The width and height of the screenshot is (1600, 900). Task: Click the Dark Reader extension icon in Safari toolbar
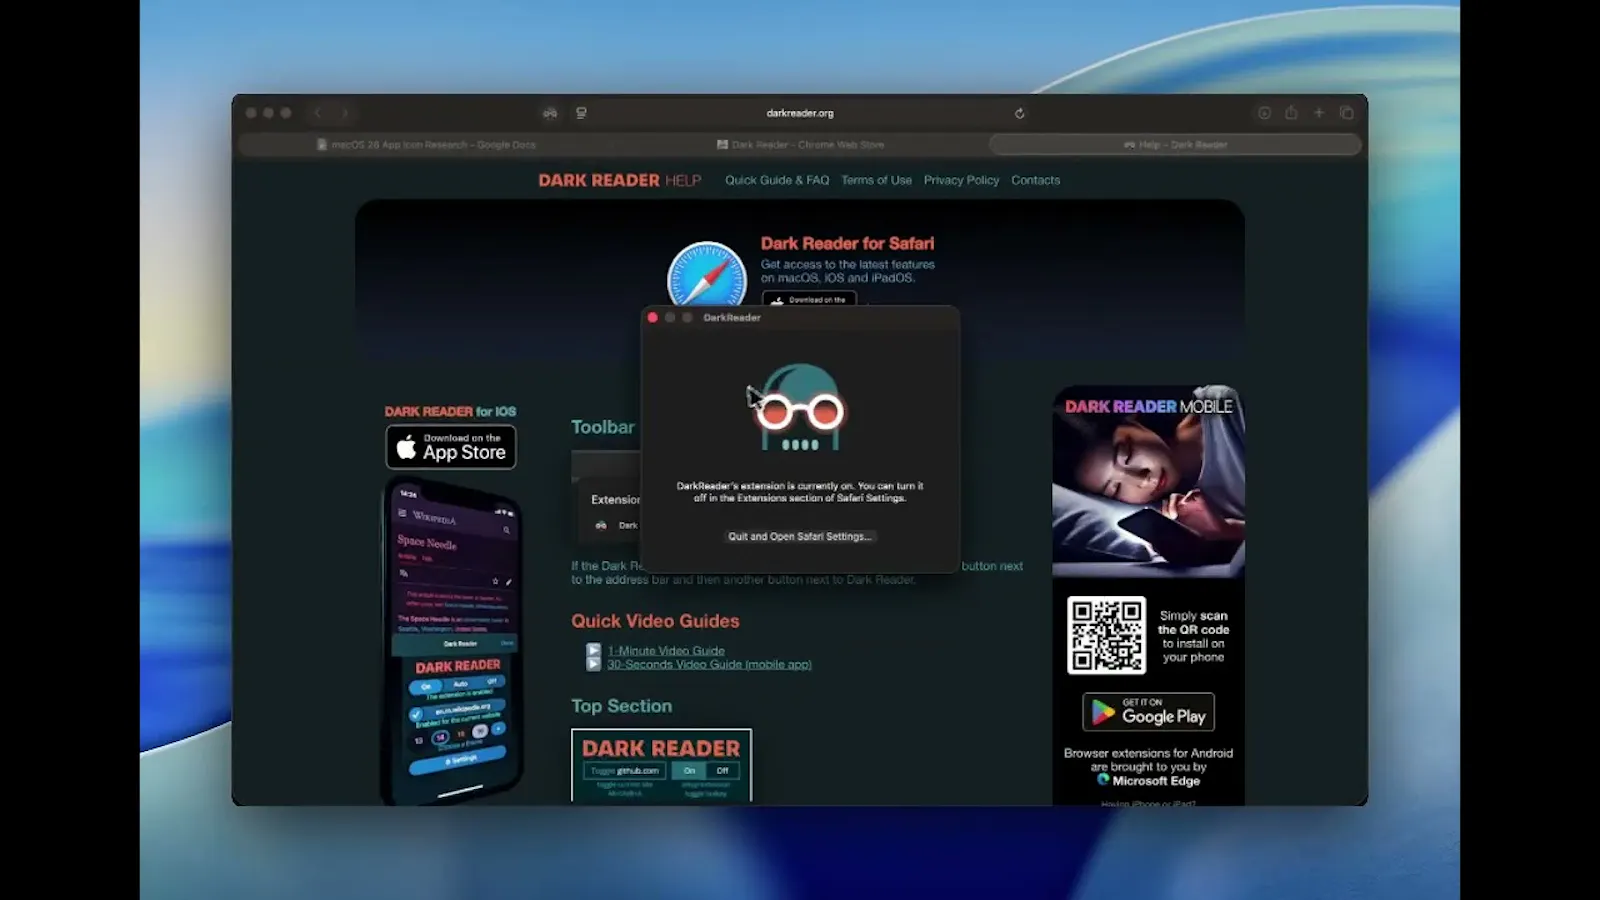550,113
